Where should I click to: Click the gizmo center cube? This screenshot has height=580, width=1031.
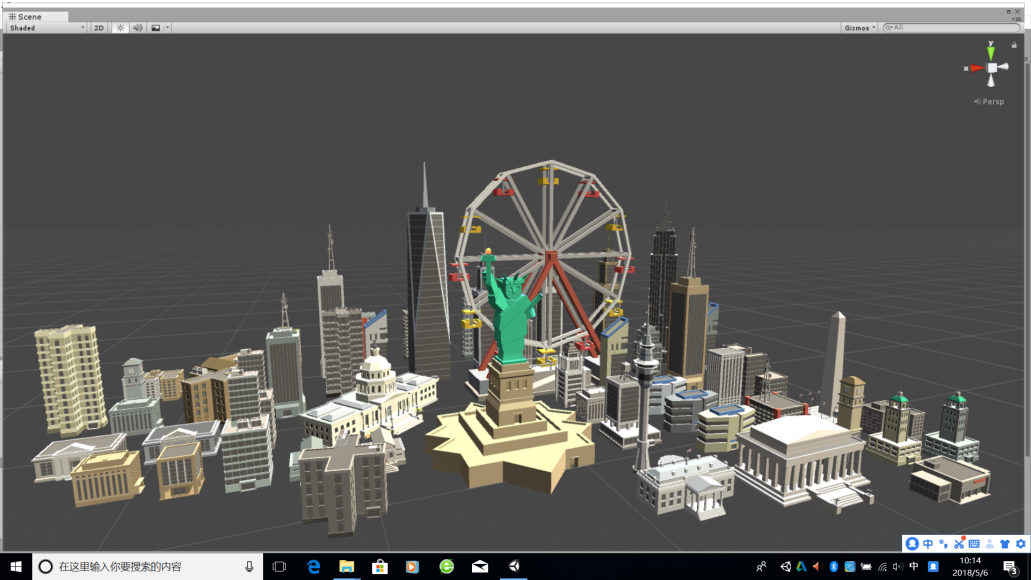click(992, 68)
